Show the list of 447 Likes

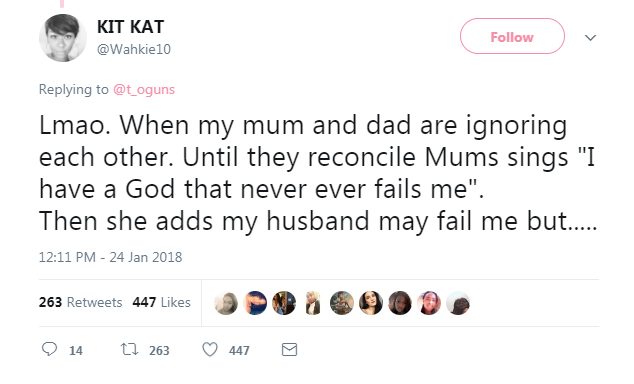(161, 302)
